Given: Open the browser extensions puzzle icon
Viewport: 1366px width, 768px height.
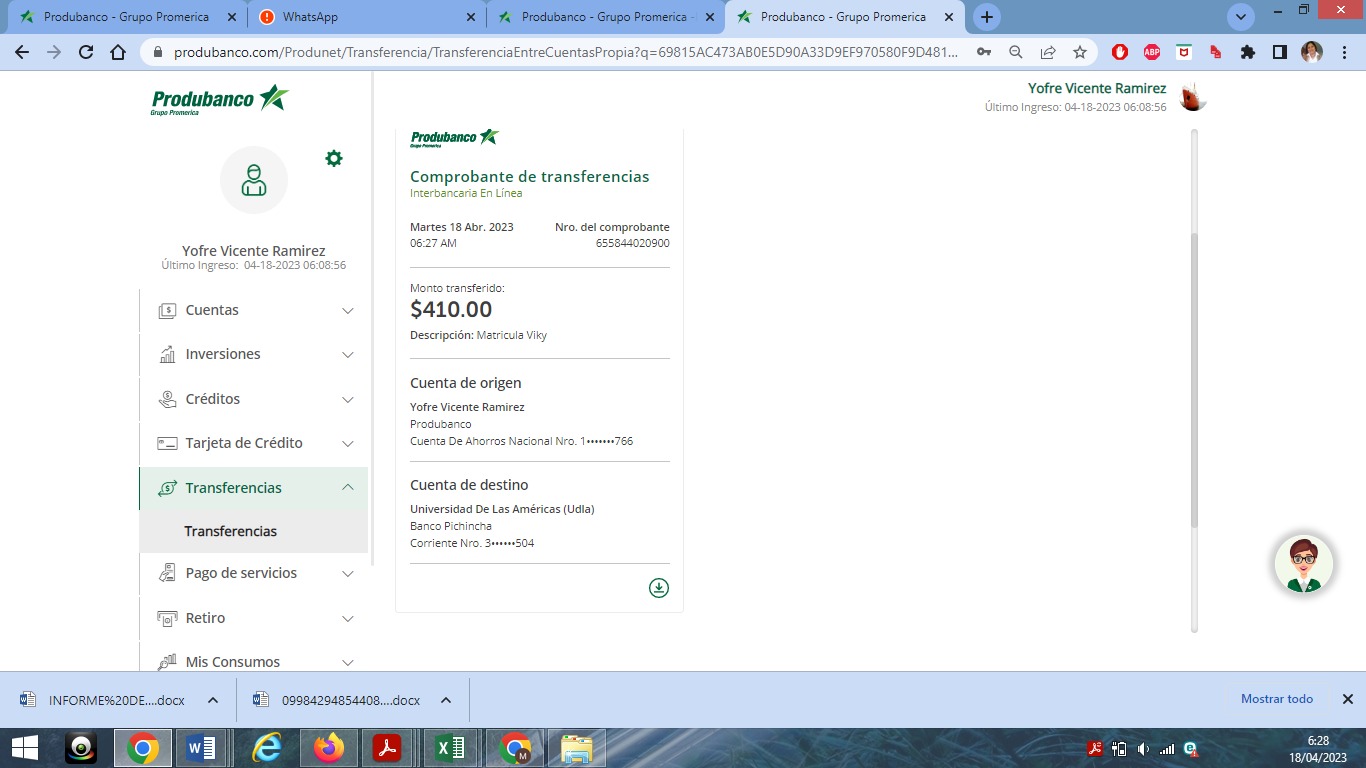Looking at the screenshot, I should click(1248, 52).
